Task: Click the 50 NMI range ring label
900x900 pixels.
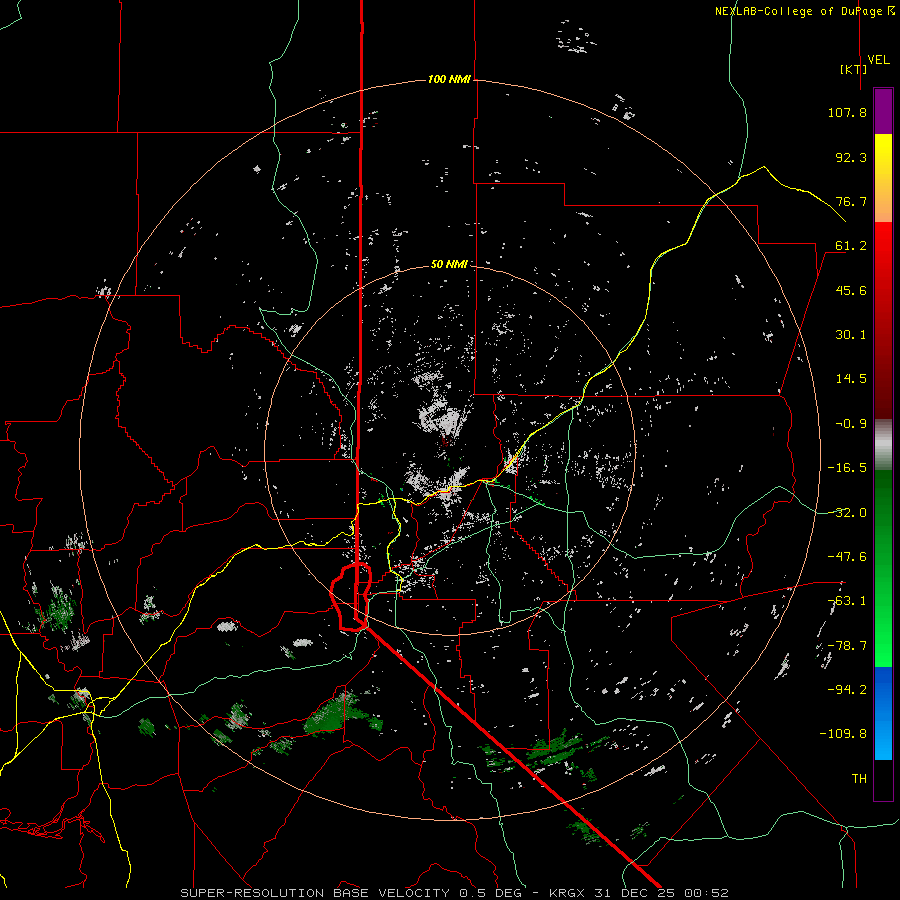Action: click(x=449, y=264)
